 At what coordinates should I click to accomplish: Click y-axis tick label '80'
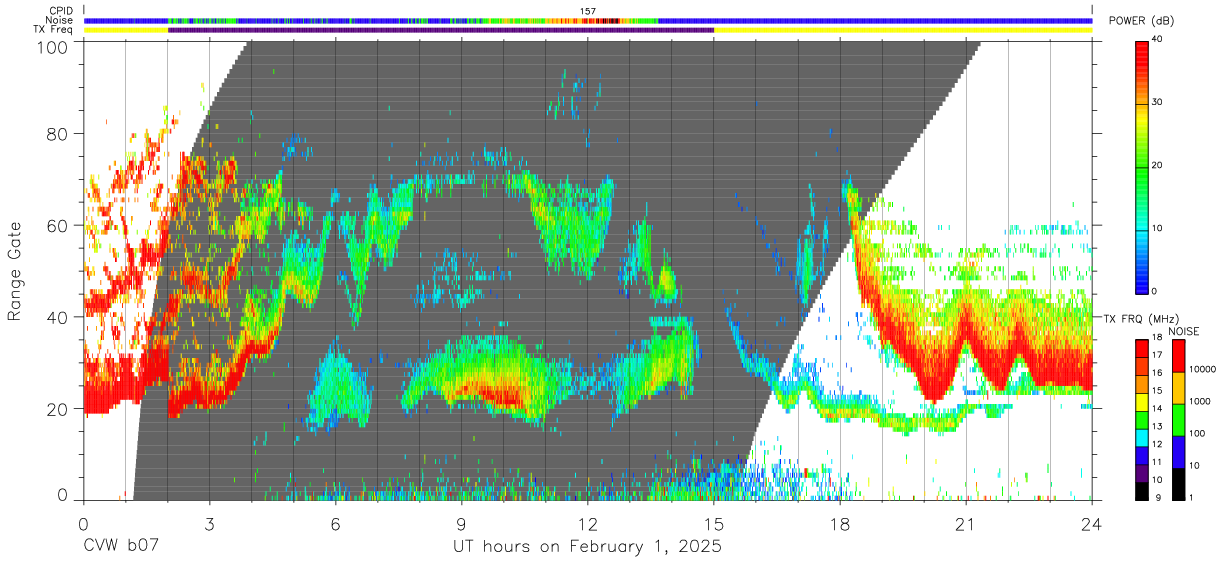pos(59,133)
